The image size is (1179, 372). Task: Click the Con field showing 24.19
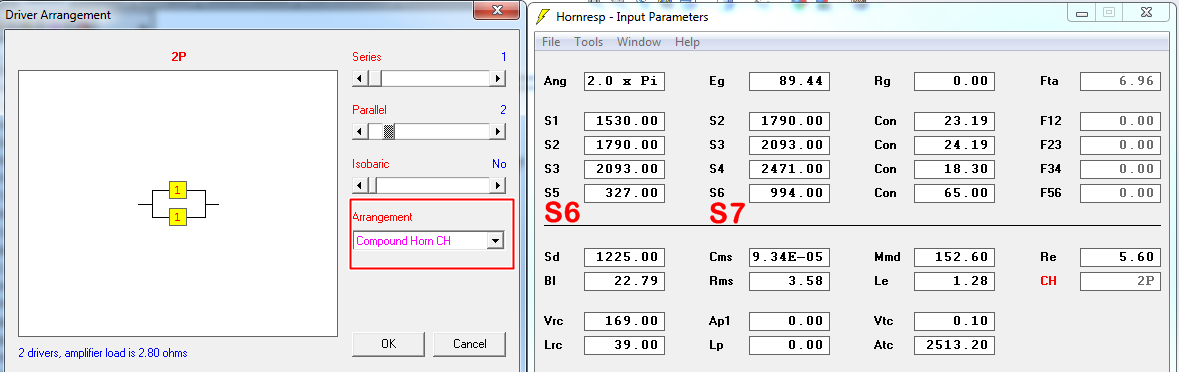click(x=955, y=145)
